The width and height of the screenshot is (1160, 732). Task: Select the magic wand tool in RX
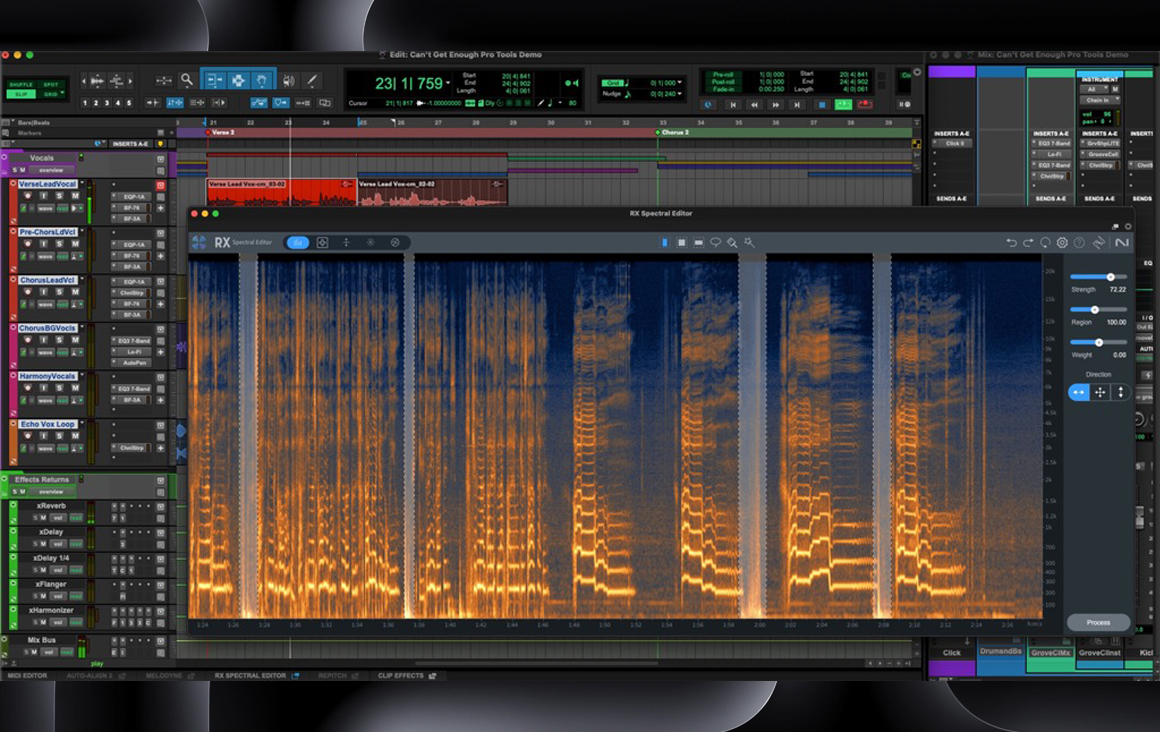749,243
